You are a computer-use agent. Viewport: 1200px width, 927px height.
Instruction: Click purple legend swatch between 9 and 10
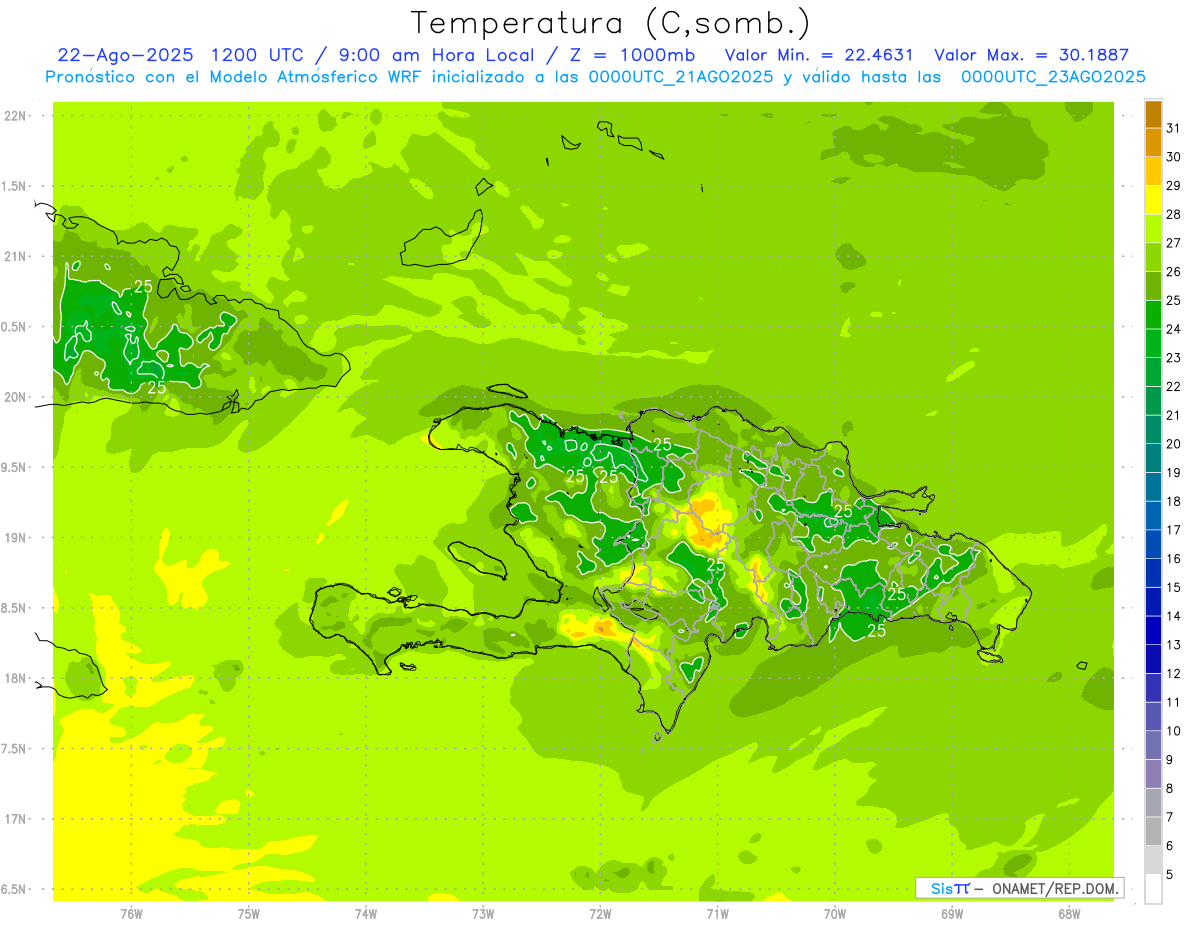point(1153,744)
